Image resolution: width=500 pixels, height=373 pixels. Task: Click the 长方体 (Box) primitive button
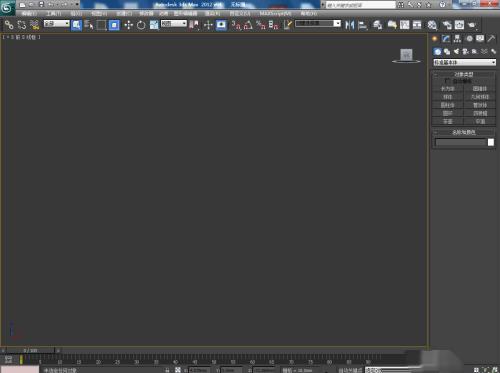click(x=448, y=89)
